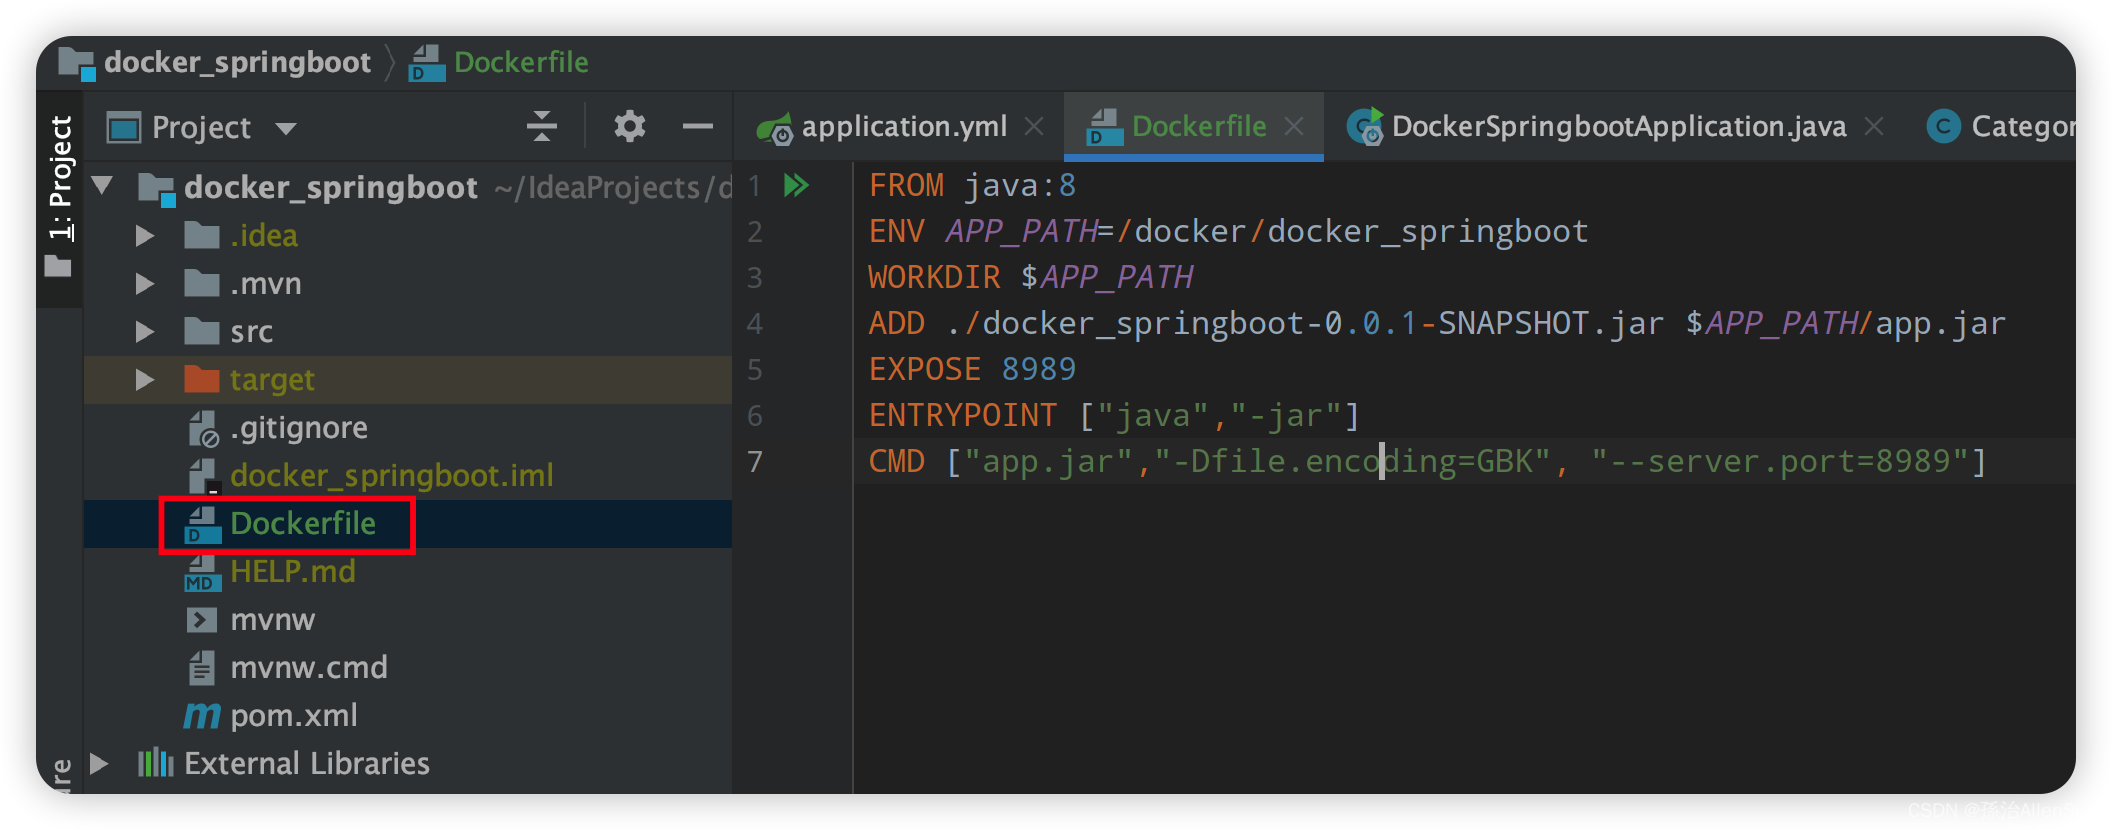Viewport: 2112px width, 830px height.
Task: Select docker_springboot.iml in tree
Action: click(x=392, y=476)
